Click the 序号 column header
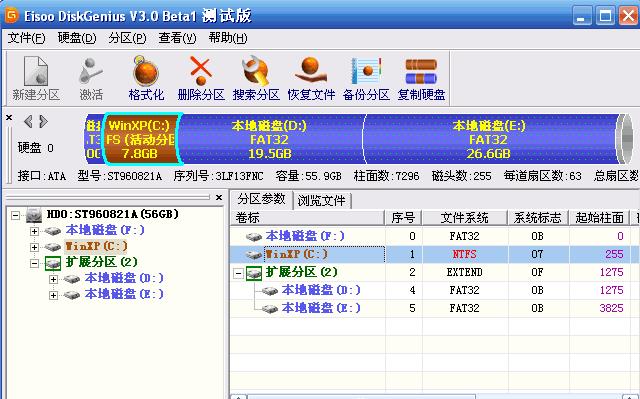Screen dimensions: 640x399 click(x=403, y=217)
